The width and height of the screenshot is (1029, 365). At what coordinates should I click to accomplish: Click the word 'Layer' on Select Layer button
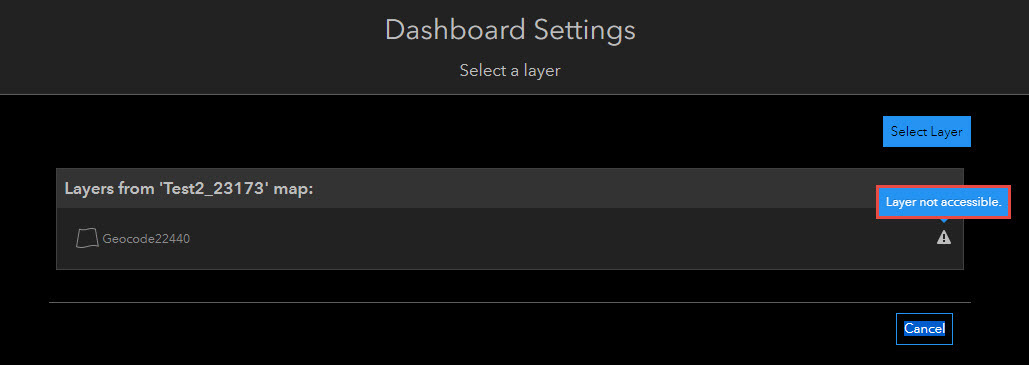946,131
